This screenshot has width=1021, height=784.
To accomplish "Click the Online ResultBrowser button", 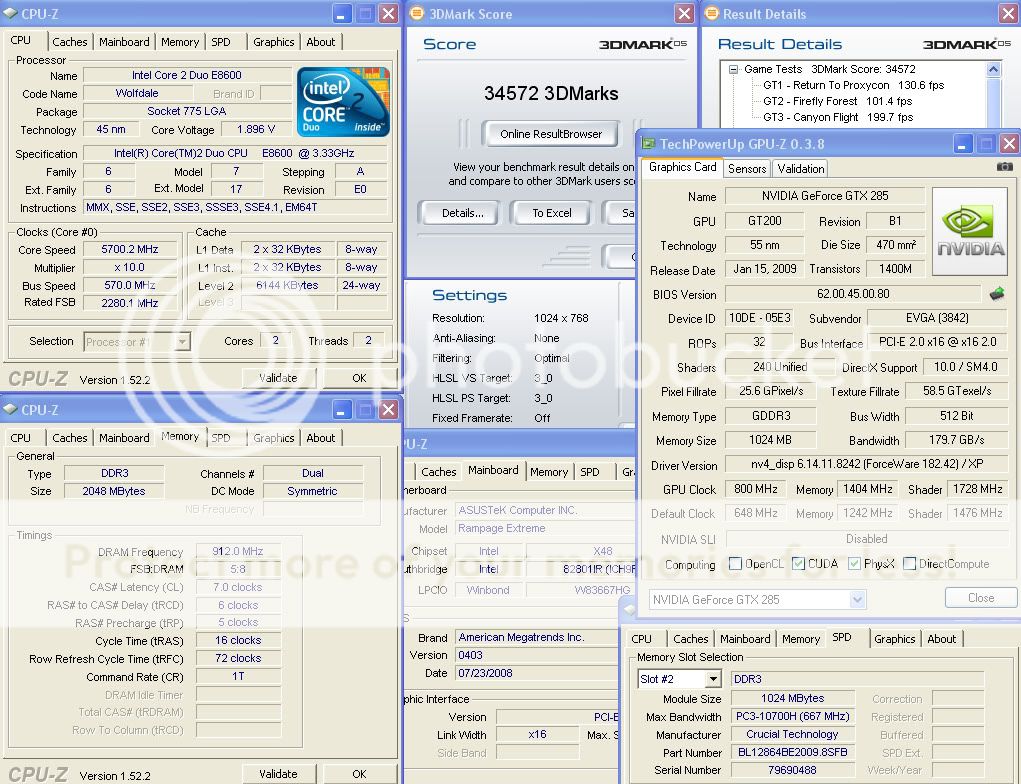I will (551, 133).
